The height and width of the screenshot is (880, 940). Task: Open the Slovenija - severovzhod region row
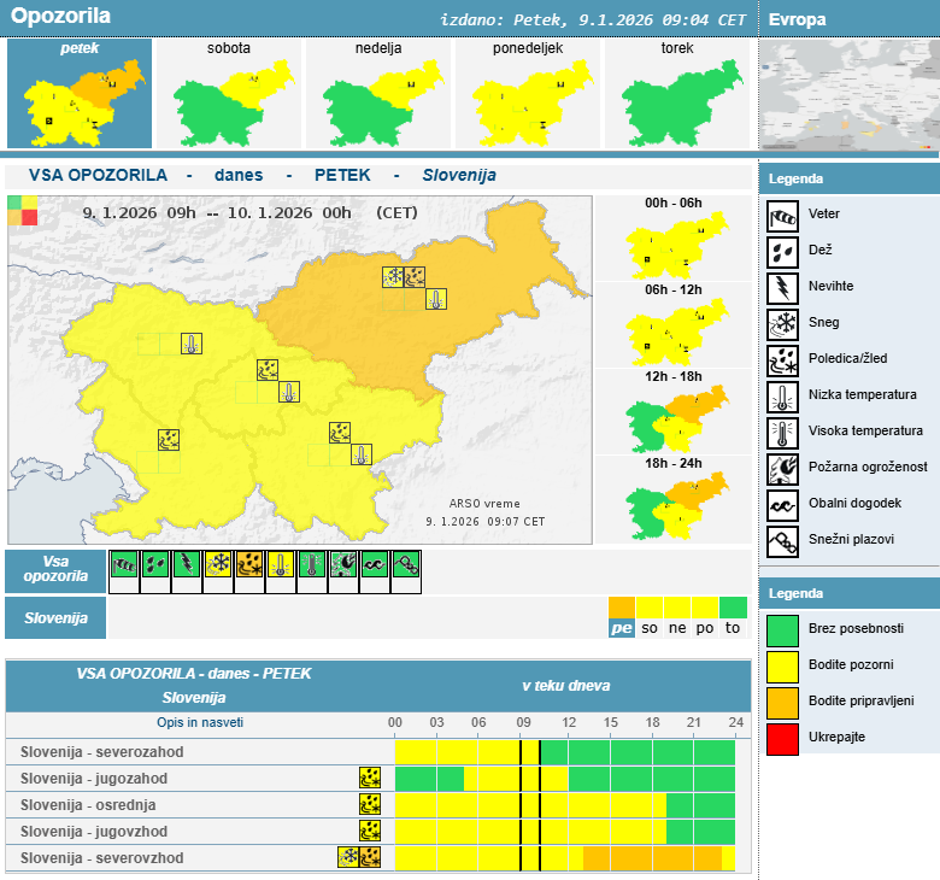point(102,858)
